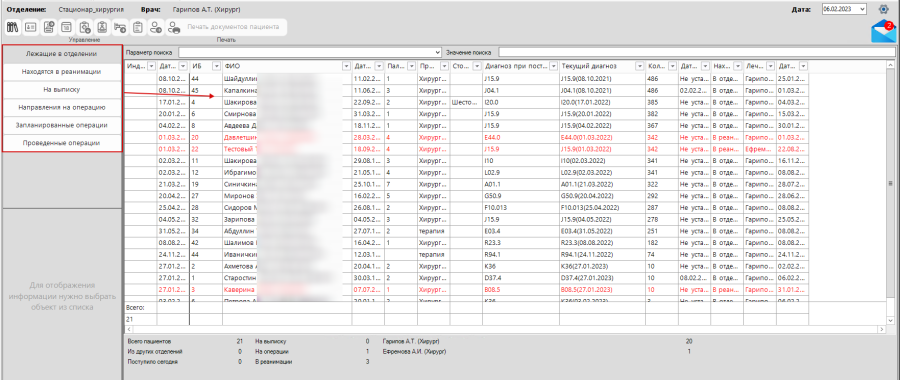Open filter dropdown of Пал... column
Viewport: 900px width, 380px height.
(411, 66)
